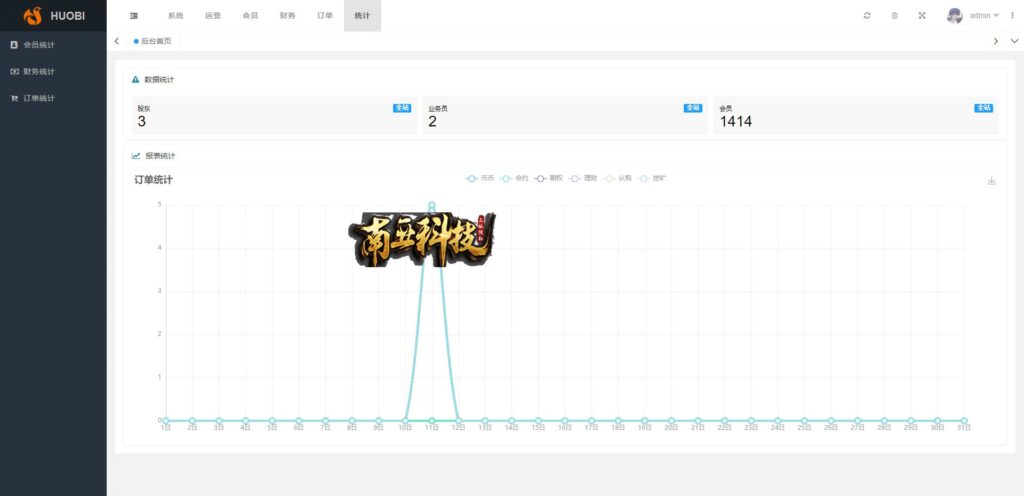The image size is (1024, 496).
Task: Open the 系统 top menu
Action: pyautogui.click(x=175, y=16)
